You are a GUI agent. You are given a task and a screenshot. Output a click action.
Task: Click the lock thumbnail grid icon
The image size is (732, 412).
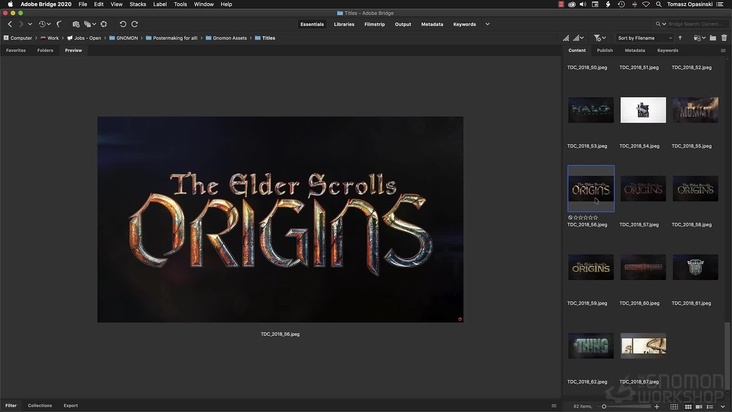point(674,406)
